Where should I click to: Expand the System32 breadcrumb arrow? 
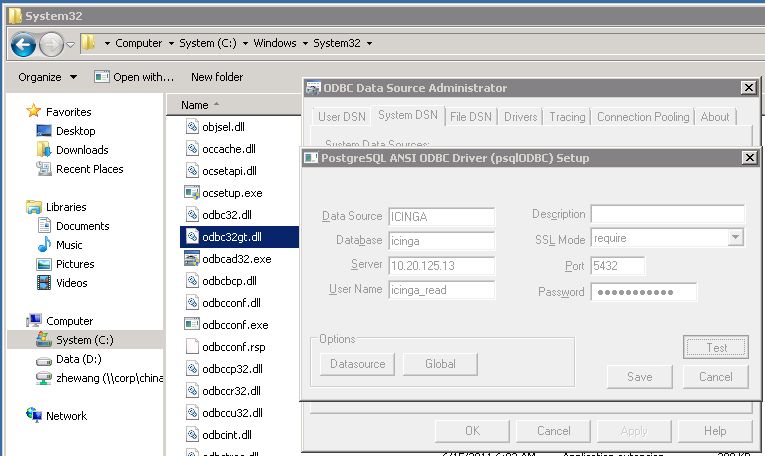click(370, 44)
